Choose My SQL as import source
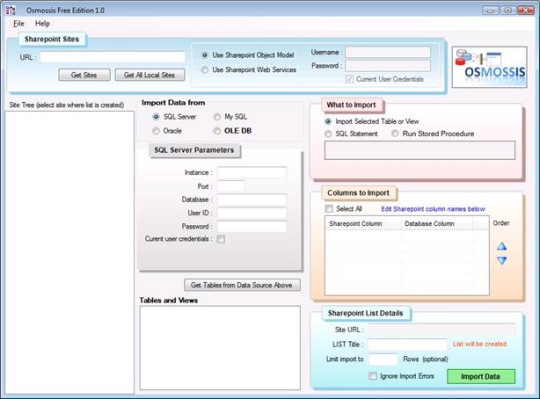 pyautogui.click(x=217, y=117)
